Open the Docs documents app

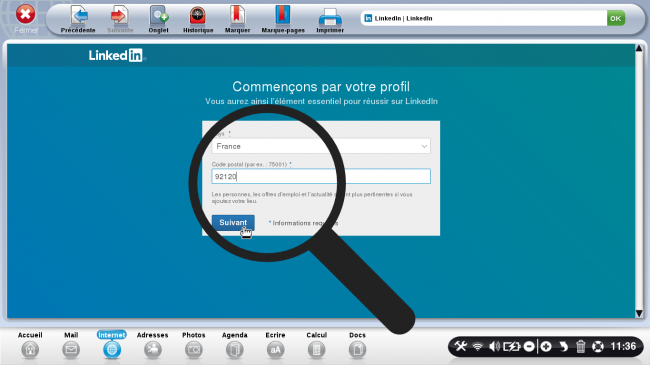pyautogui.click(x=357, y=350)
